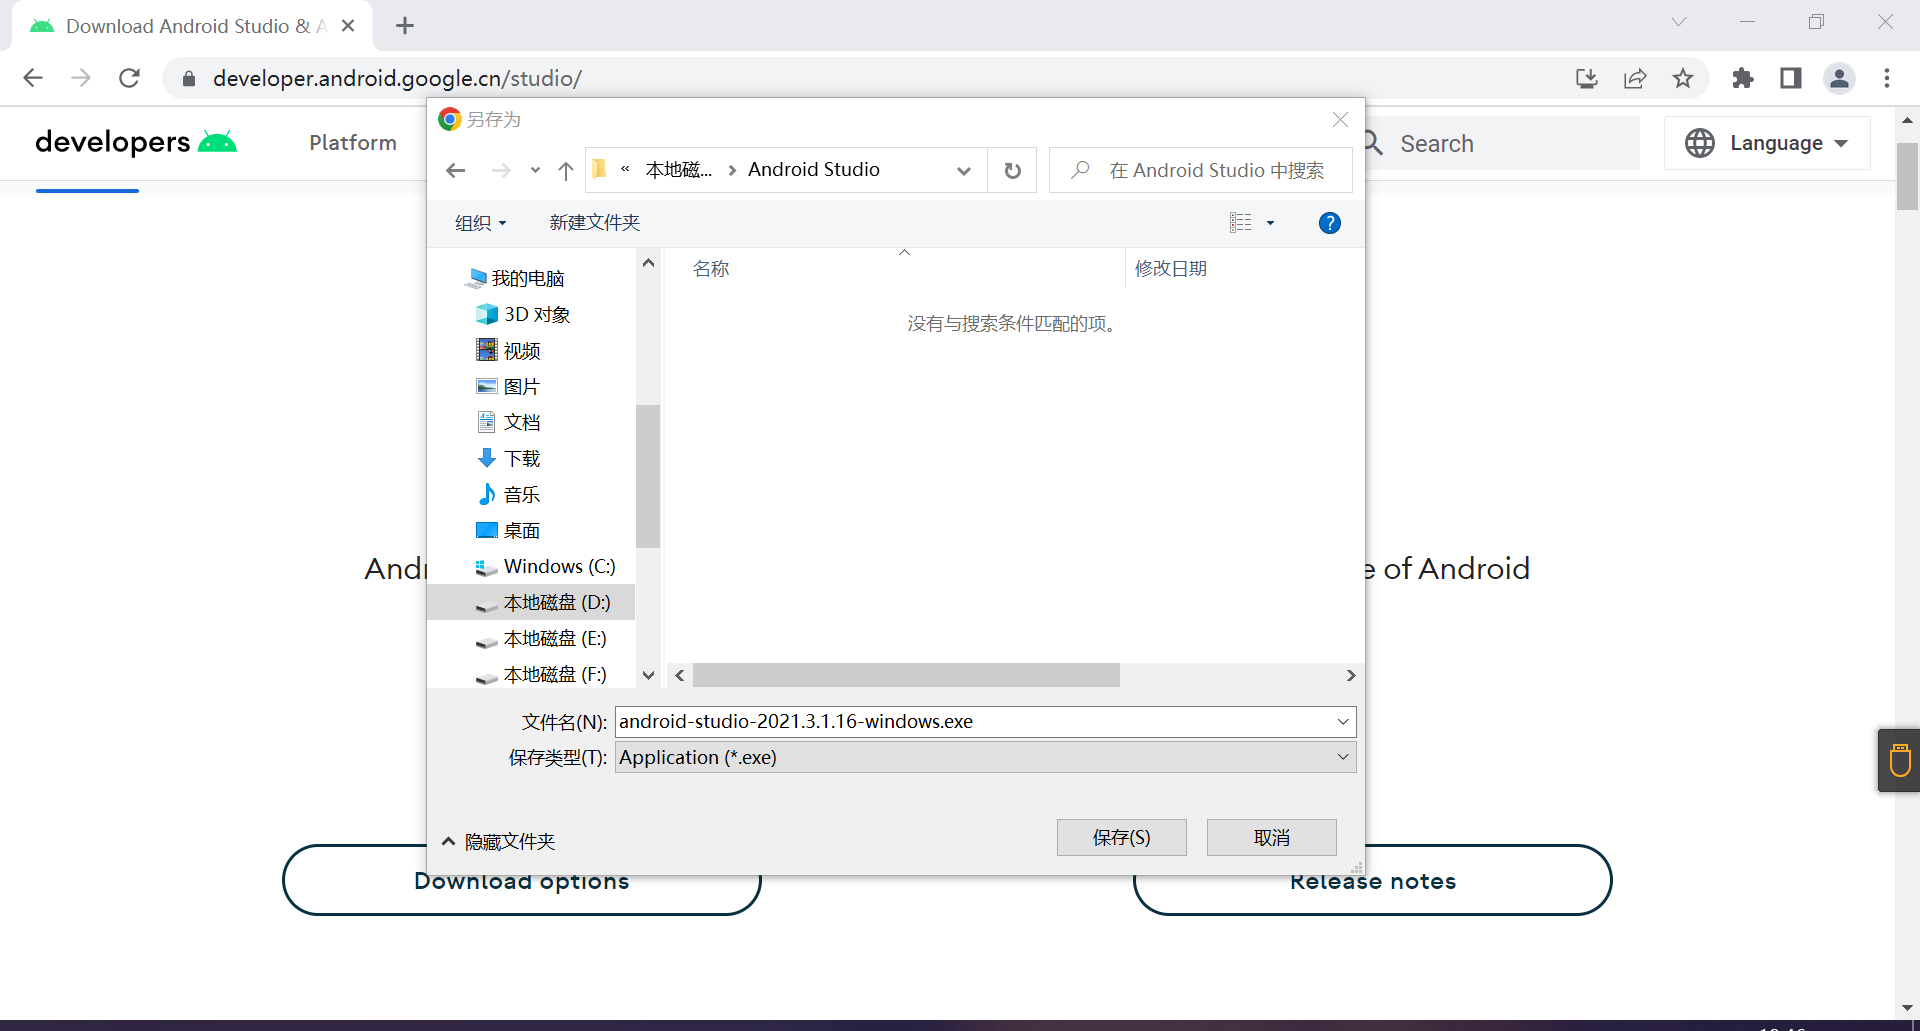This screenshot has width=1920, height=1031.
Task: Click the navigation tree scrollbar thumb
Action: click(648, 476)
